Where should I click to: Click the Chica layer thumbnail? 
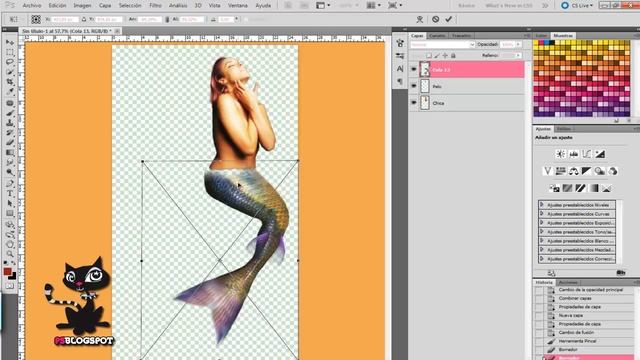click(425, 103)
